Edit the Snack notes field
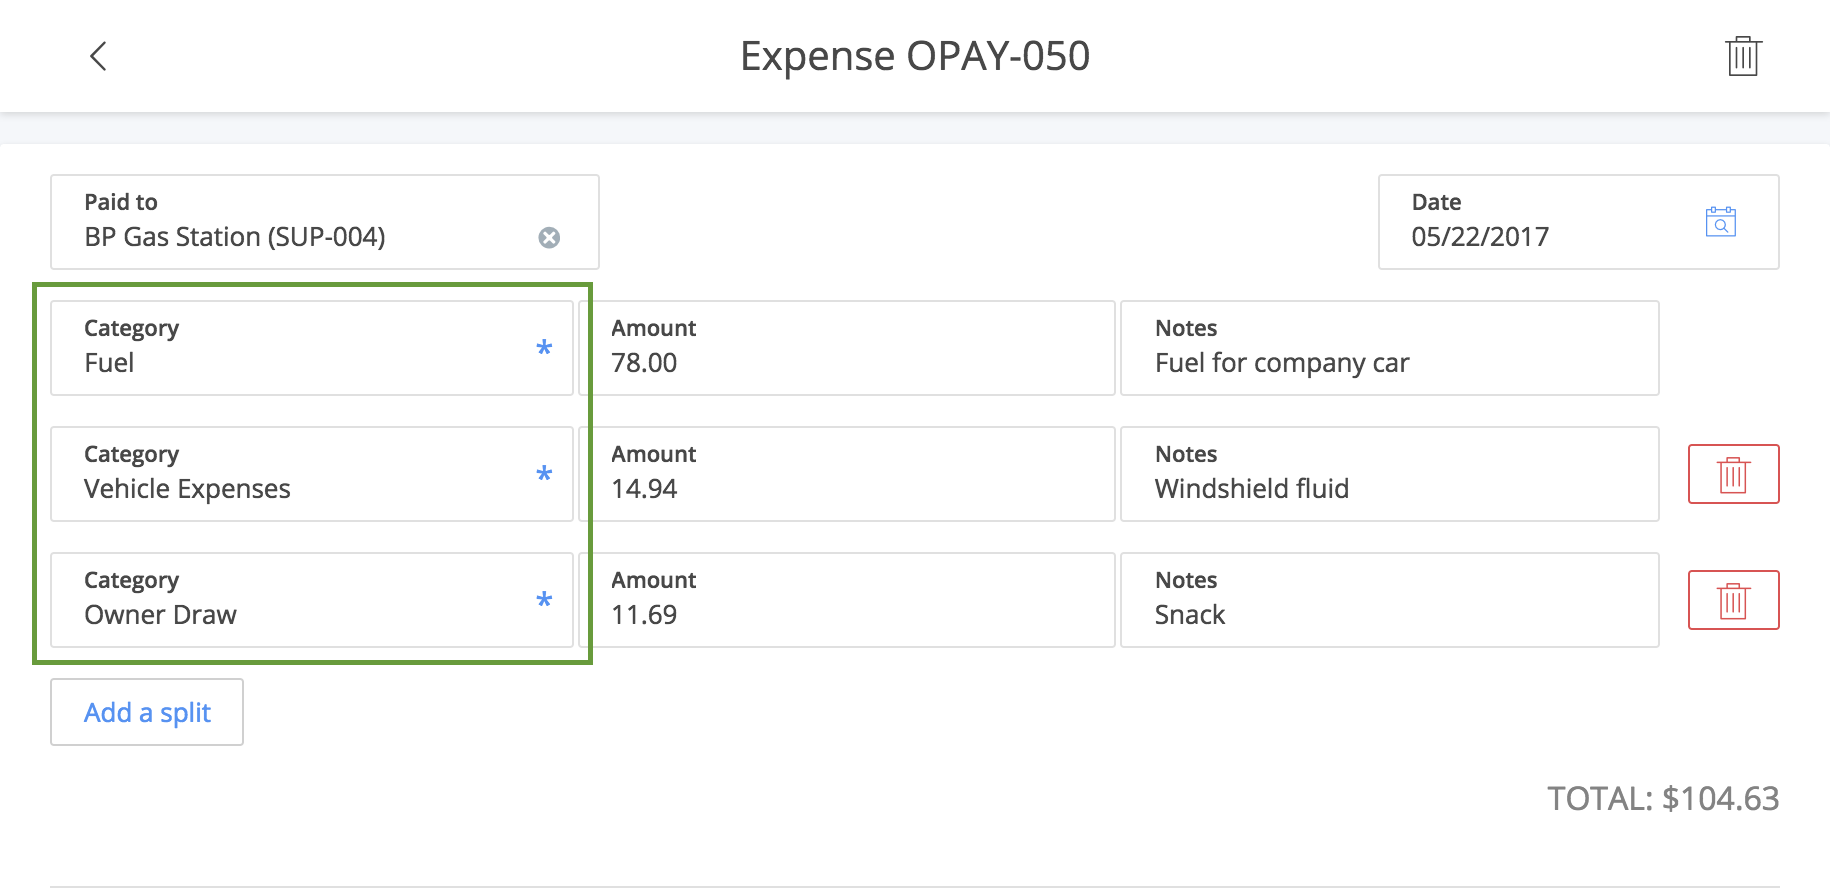Viewport: 1830px width, 892px height. pyautogui.click(x=1389, y=600)
